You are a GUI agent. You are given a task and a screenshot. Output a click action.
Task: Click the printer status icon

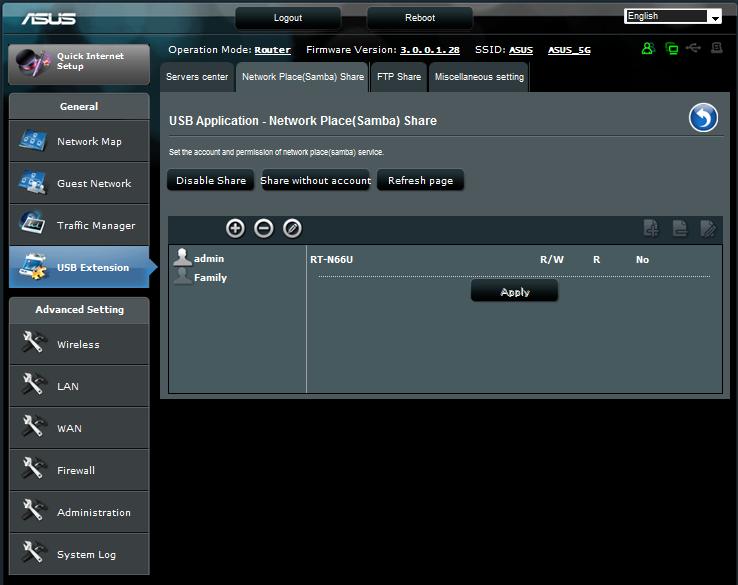coord(717,48)
